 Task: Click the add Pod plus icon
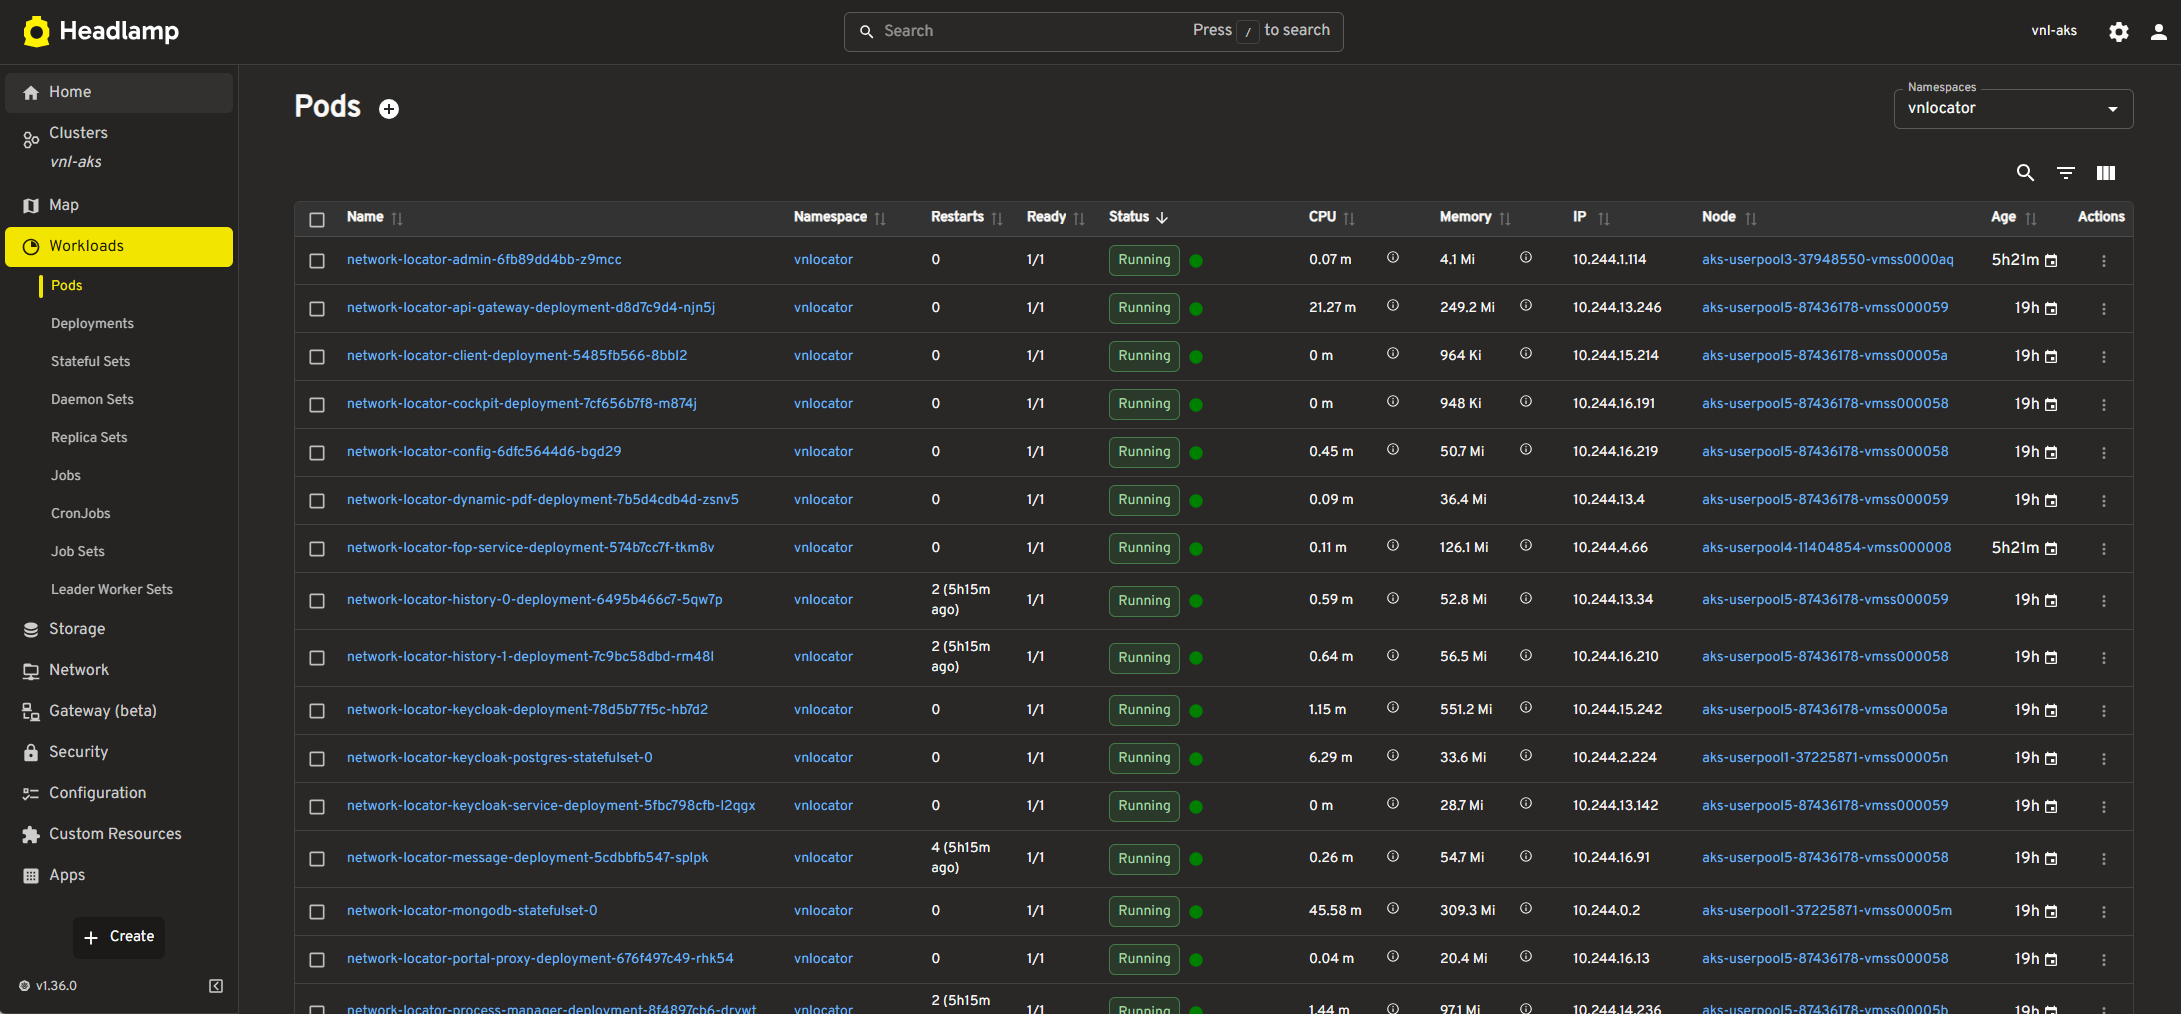coord(389,109)
